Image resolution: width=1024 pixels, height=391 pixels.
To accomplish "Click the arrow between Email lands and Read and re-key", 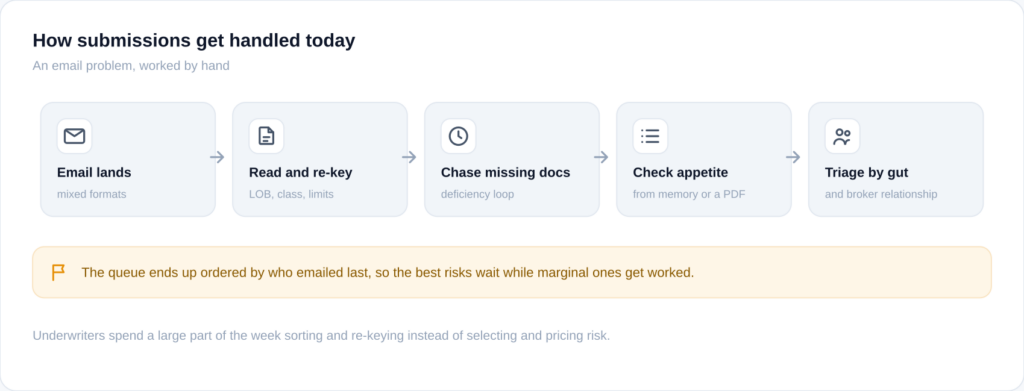I will [x=217, y=157].
